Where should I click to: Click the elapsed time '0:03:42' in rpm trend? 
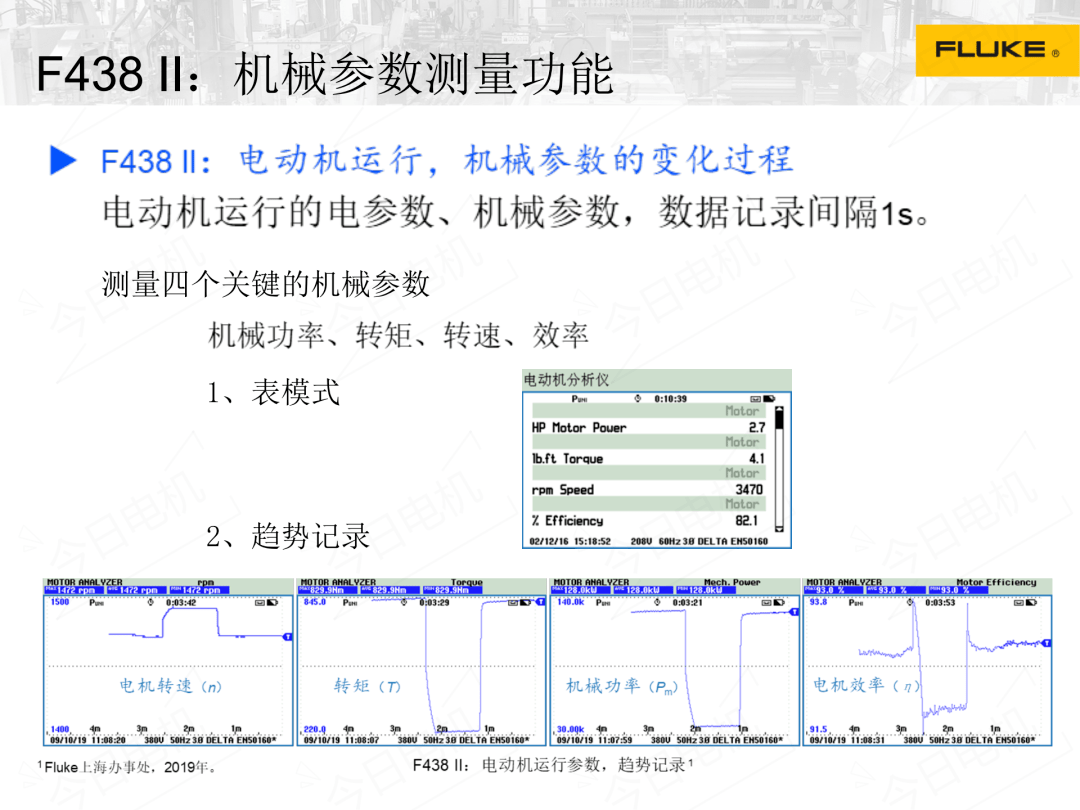coord(181,603)
